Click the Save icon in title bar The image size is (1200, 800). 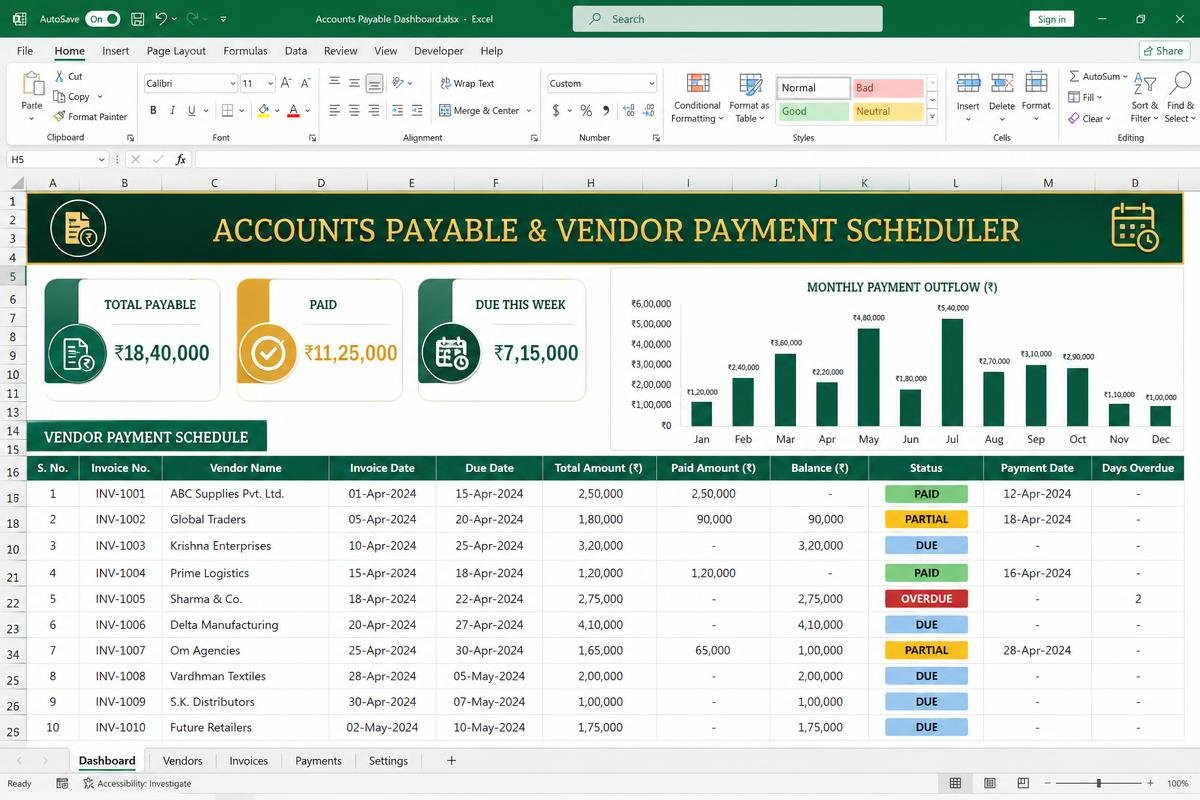[137, 19]
